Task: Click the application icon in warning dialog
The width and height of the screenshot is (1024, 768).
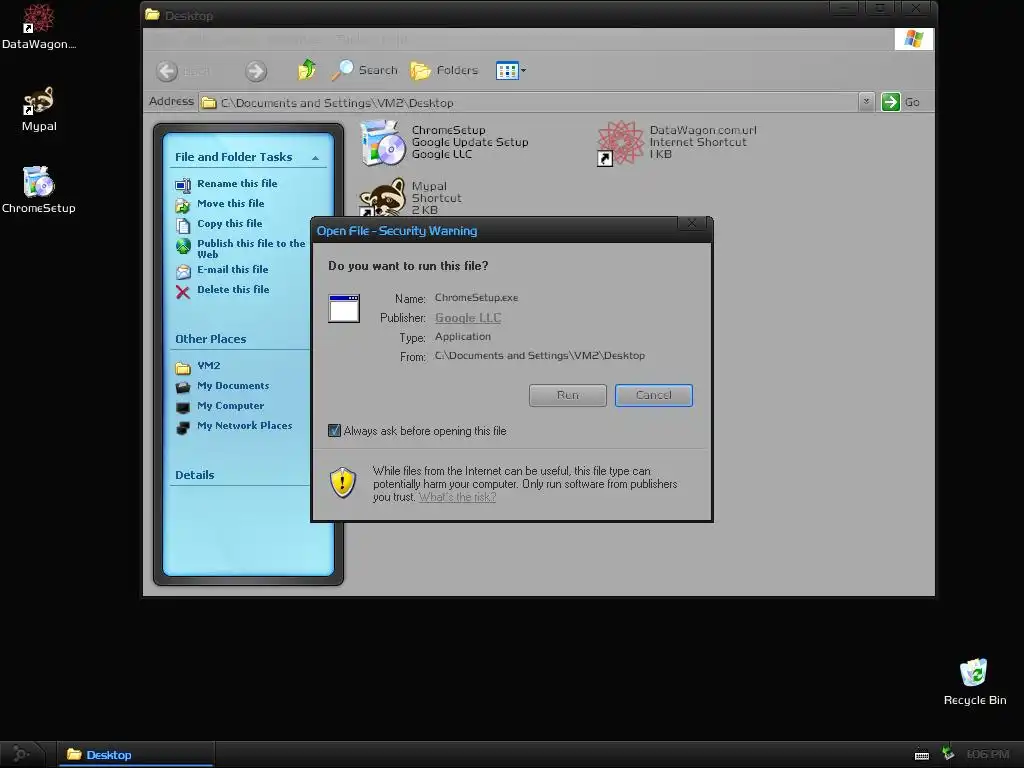Action: pyautogui.click(x=344, y=308)
